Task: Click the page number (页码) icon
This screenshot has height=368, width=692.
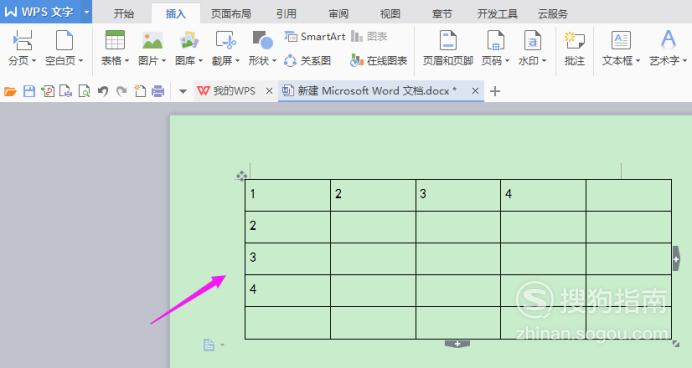Action: pyautogui.click(x=495, y=41)
